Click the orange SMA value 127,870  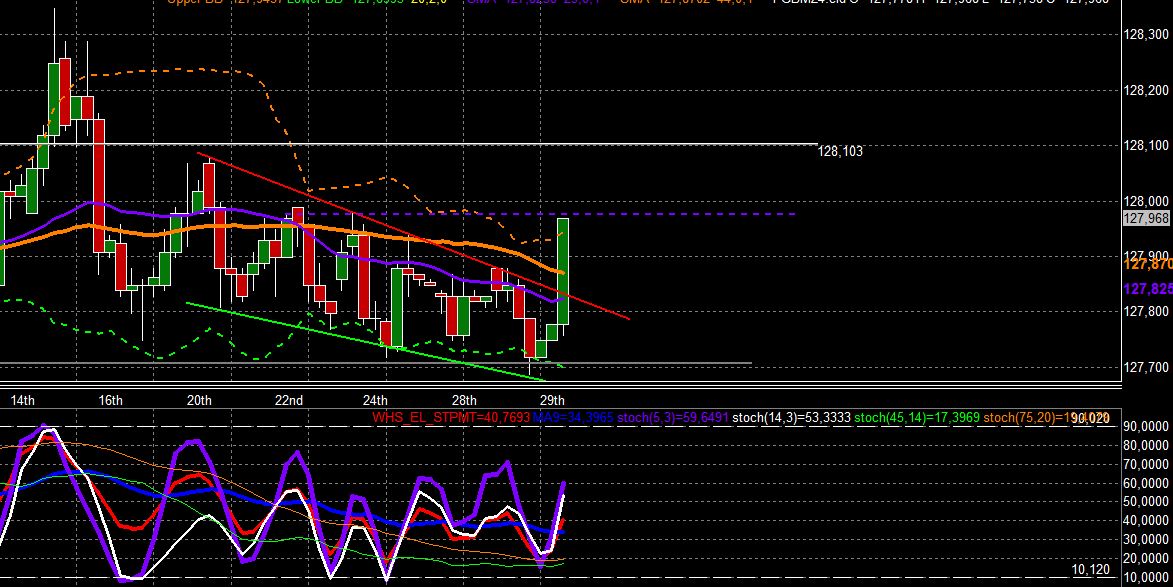coord(1148,265)
